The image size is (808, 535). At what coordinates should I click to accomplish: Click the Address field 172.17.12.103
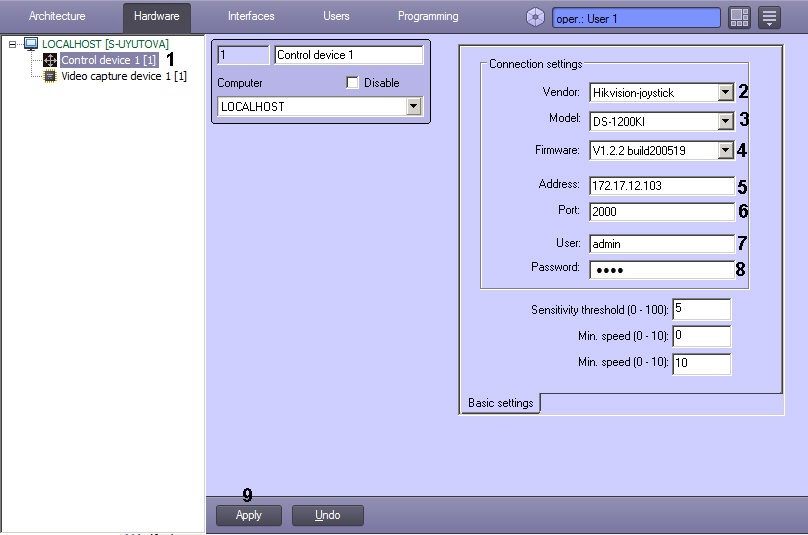pyautogui.click(x=662, y=186)
